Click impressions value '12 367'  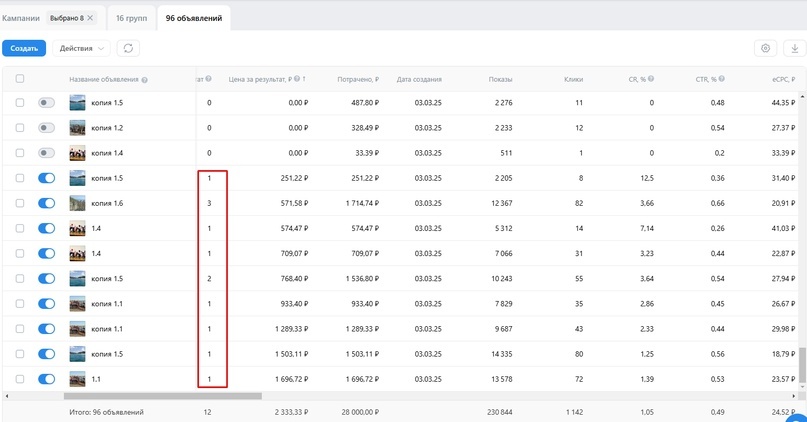(502, 203)
